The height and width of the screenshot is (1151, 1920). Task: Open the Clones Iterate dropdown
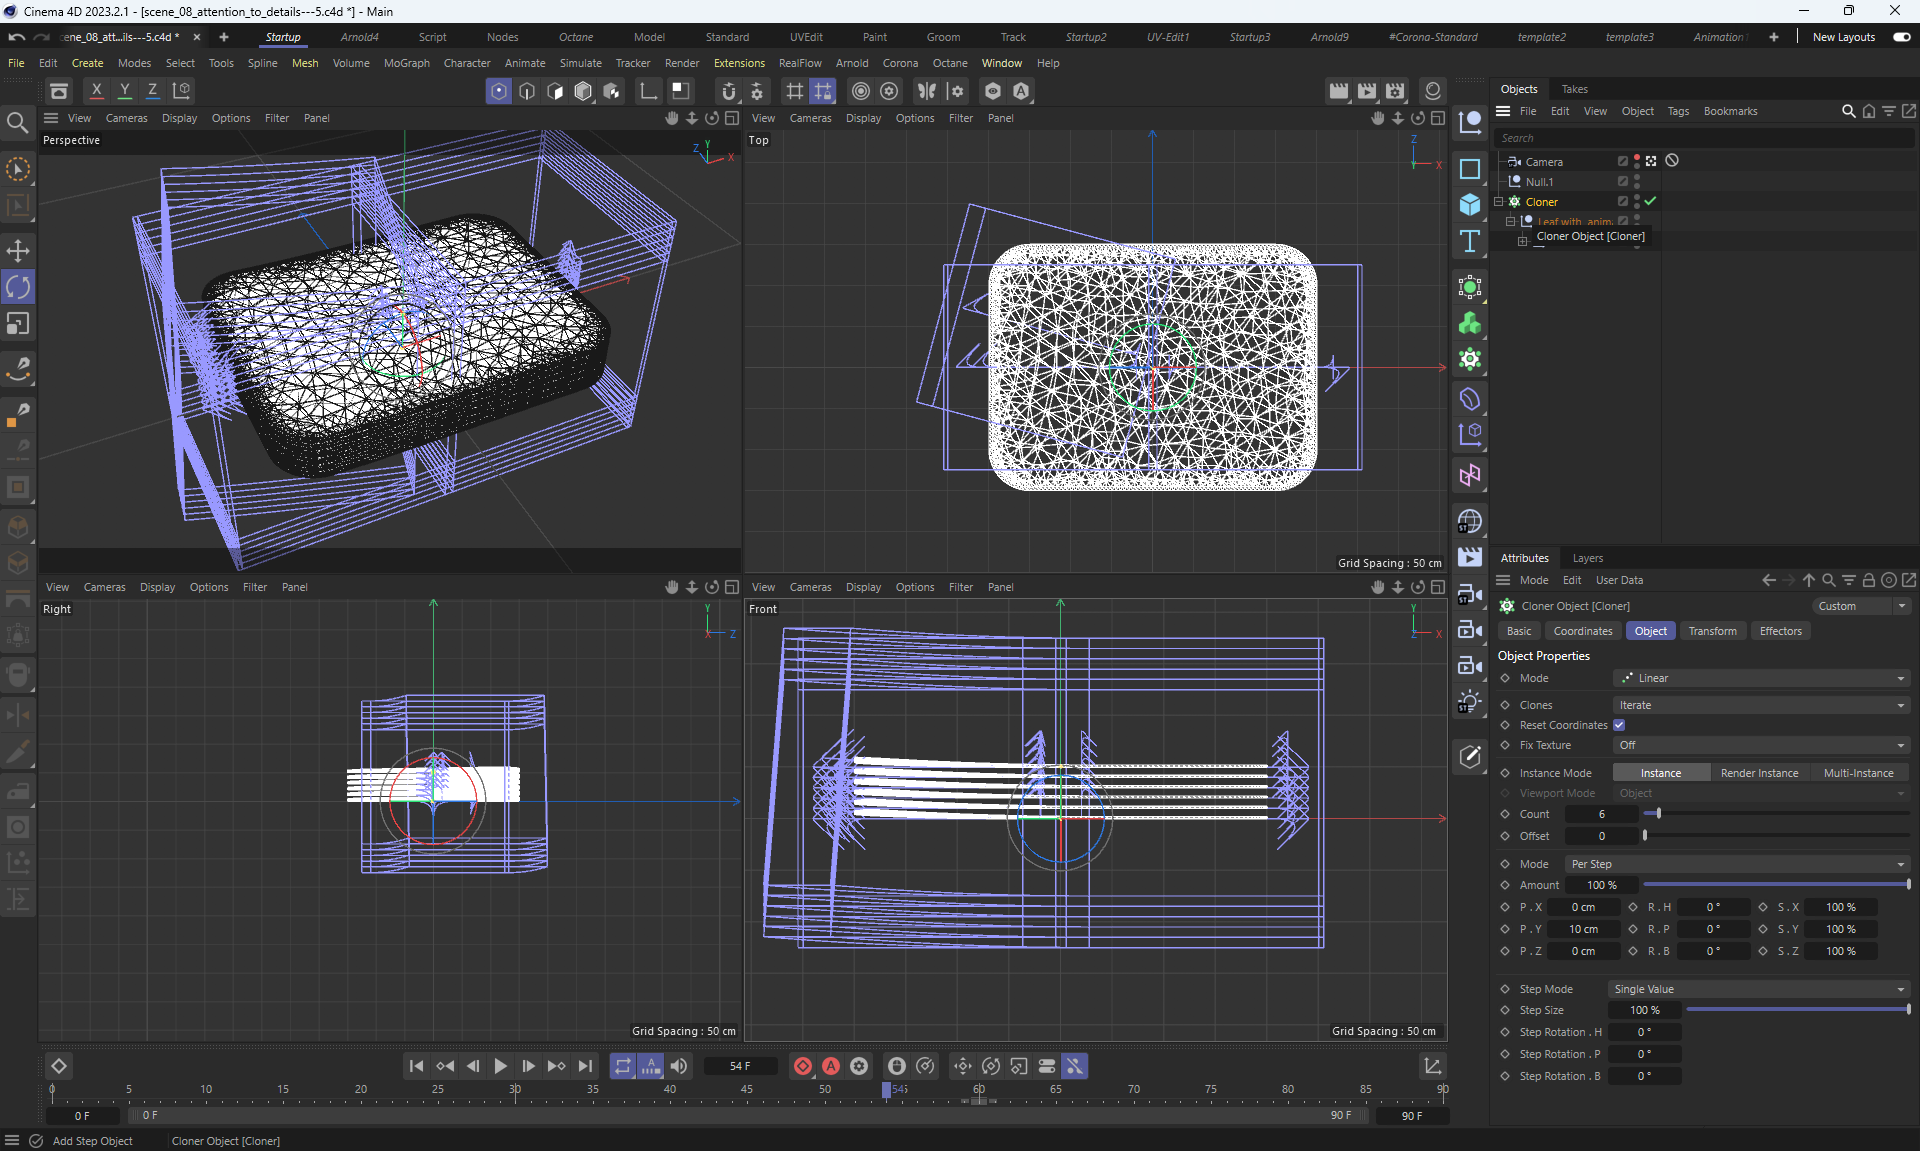(1760, 705)
